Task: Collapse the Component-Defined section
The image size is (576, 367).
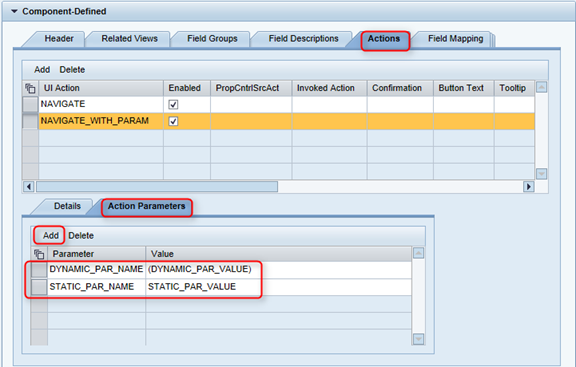Action: point(14,11)
